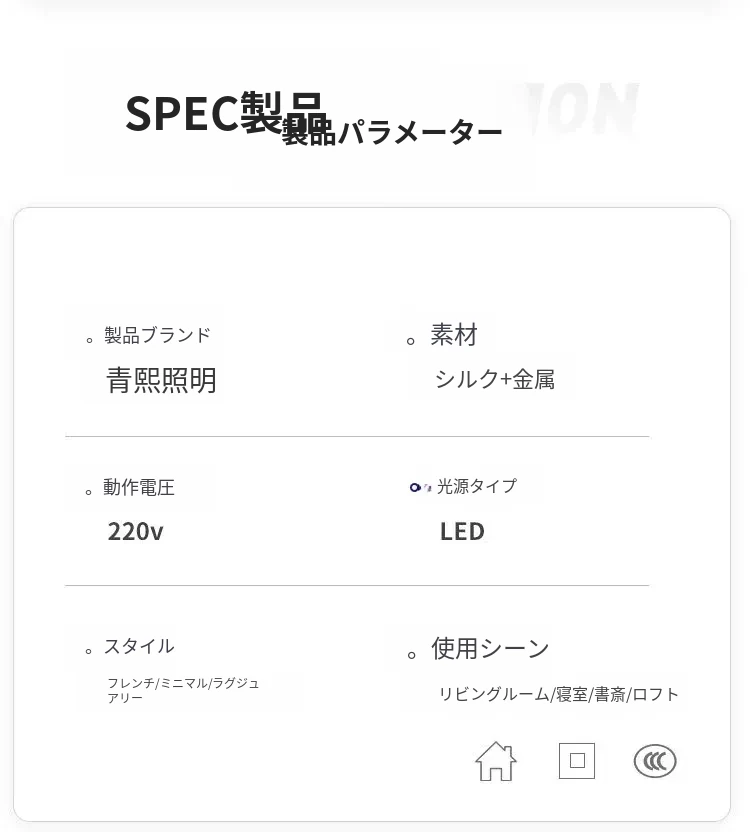Select the リビングルーム/寝室/書斎/ロフト scene text
This screenshot has height=832, width=750.
[558, 694]
